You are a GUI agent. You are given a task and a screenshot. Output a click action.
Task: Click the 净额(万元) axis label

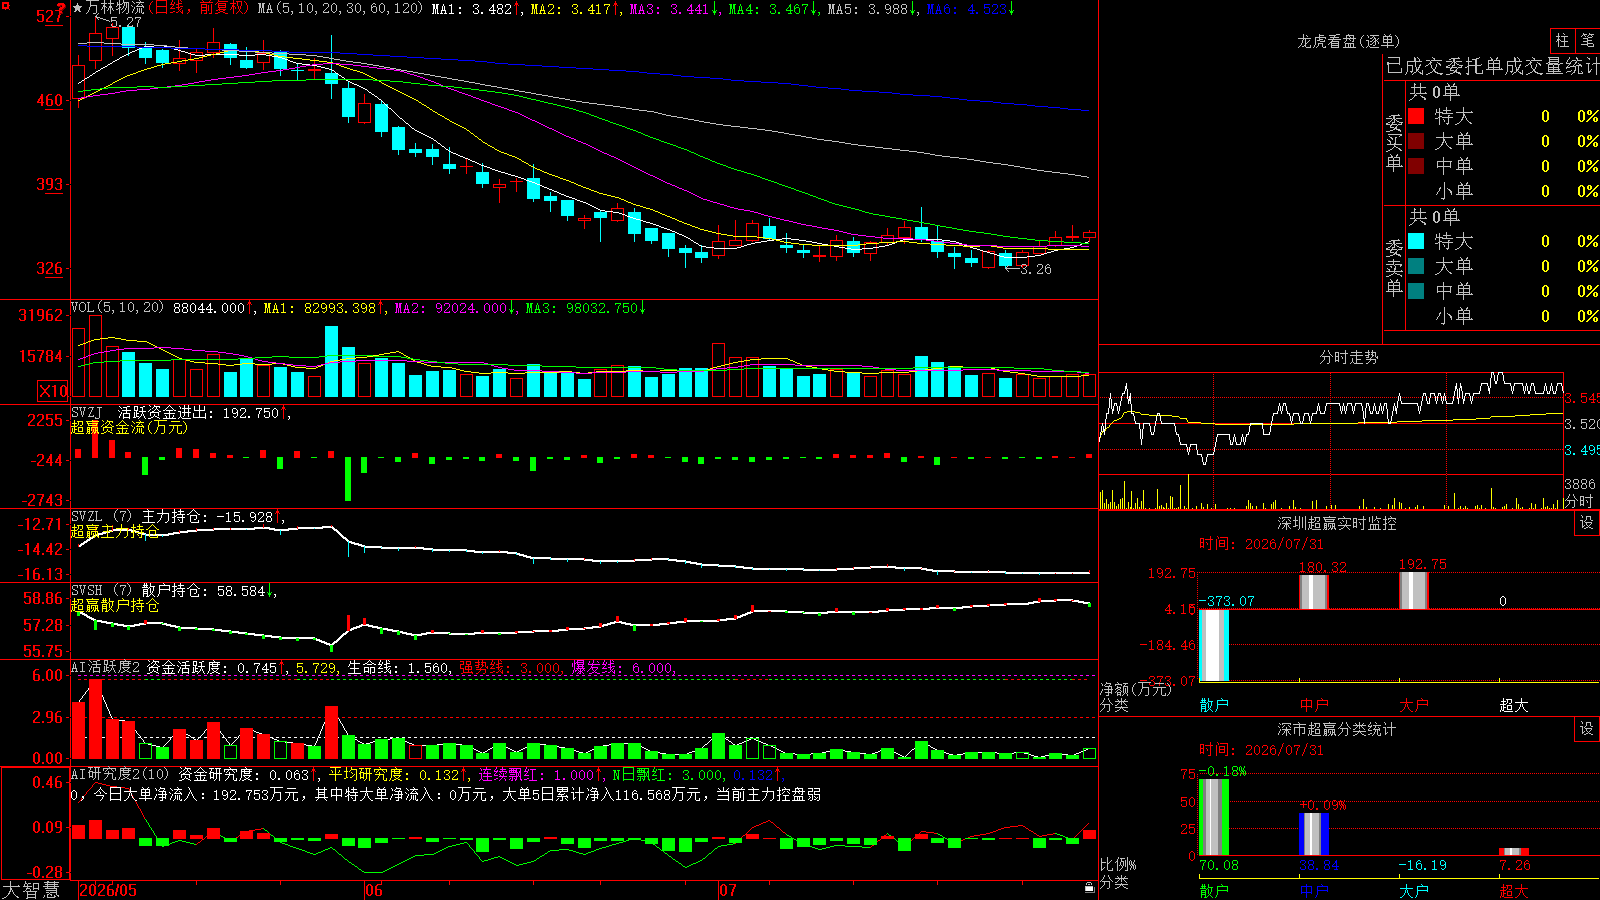pyautogui.click(x=1136, y=689)
